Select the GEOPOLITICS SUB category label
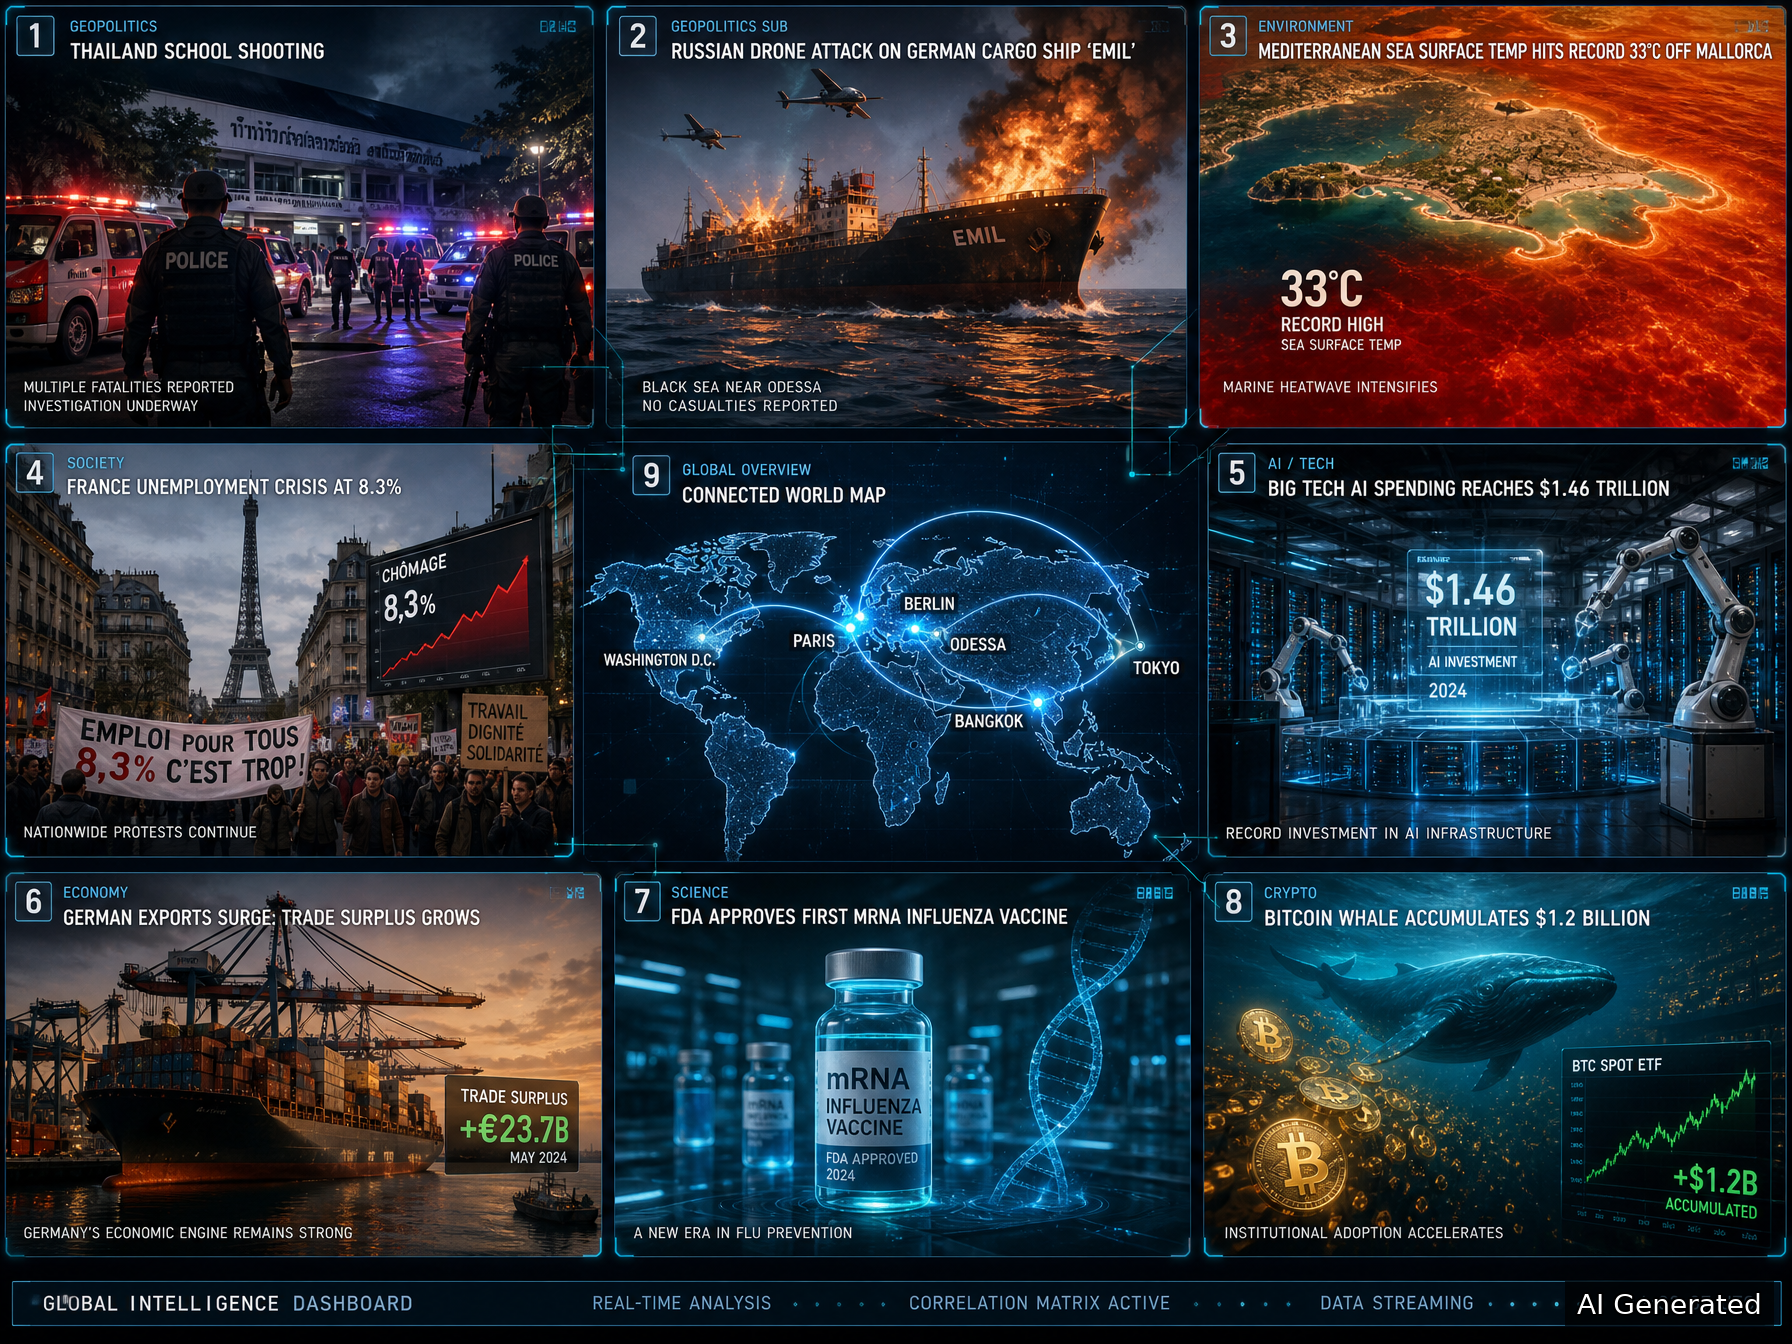This screenshot has width=1792, height=1344. 729,27
